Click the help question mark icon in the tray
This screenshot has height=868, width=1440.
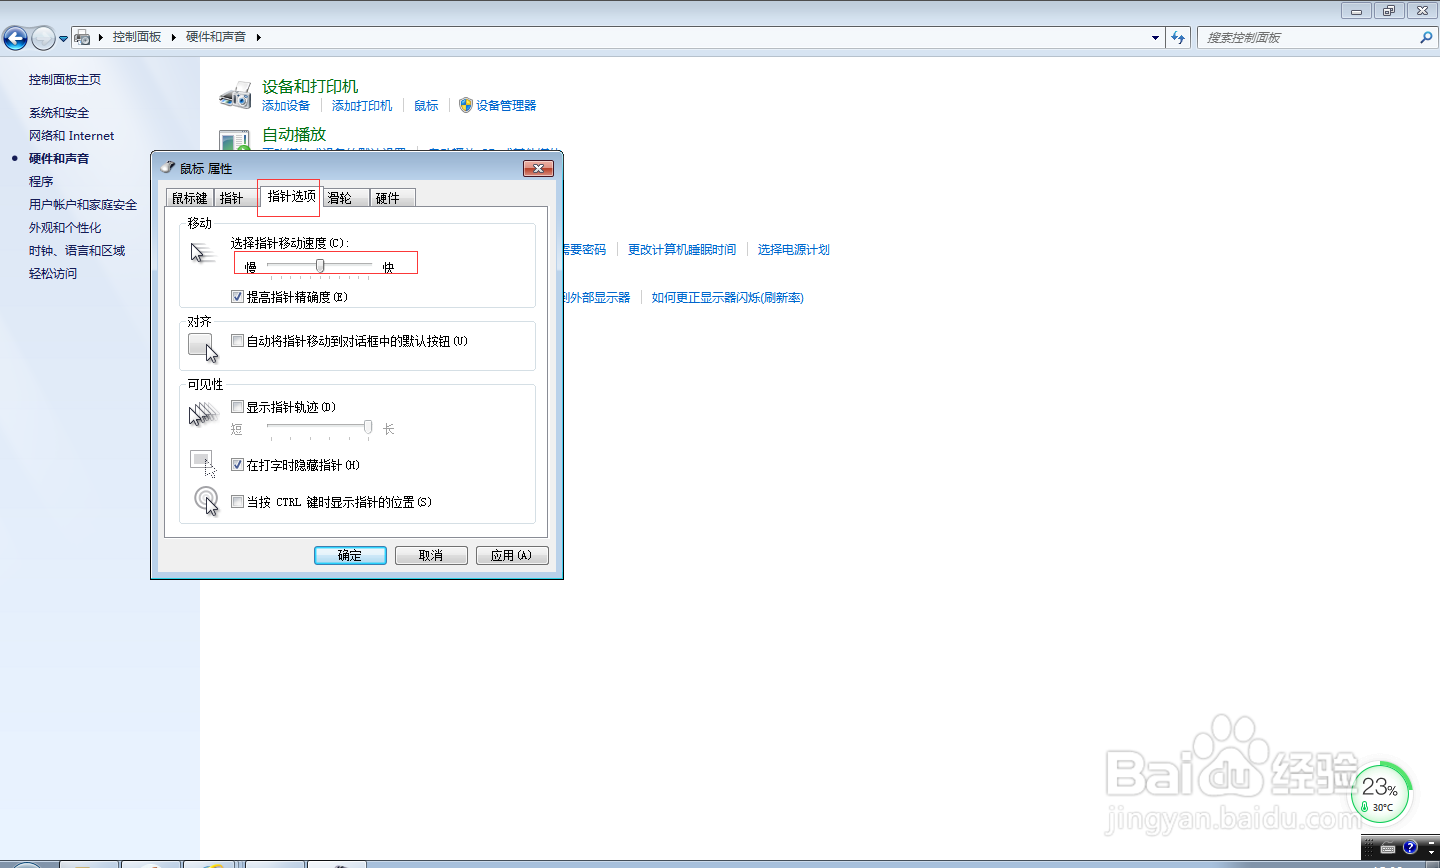click(1412, 847)
